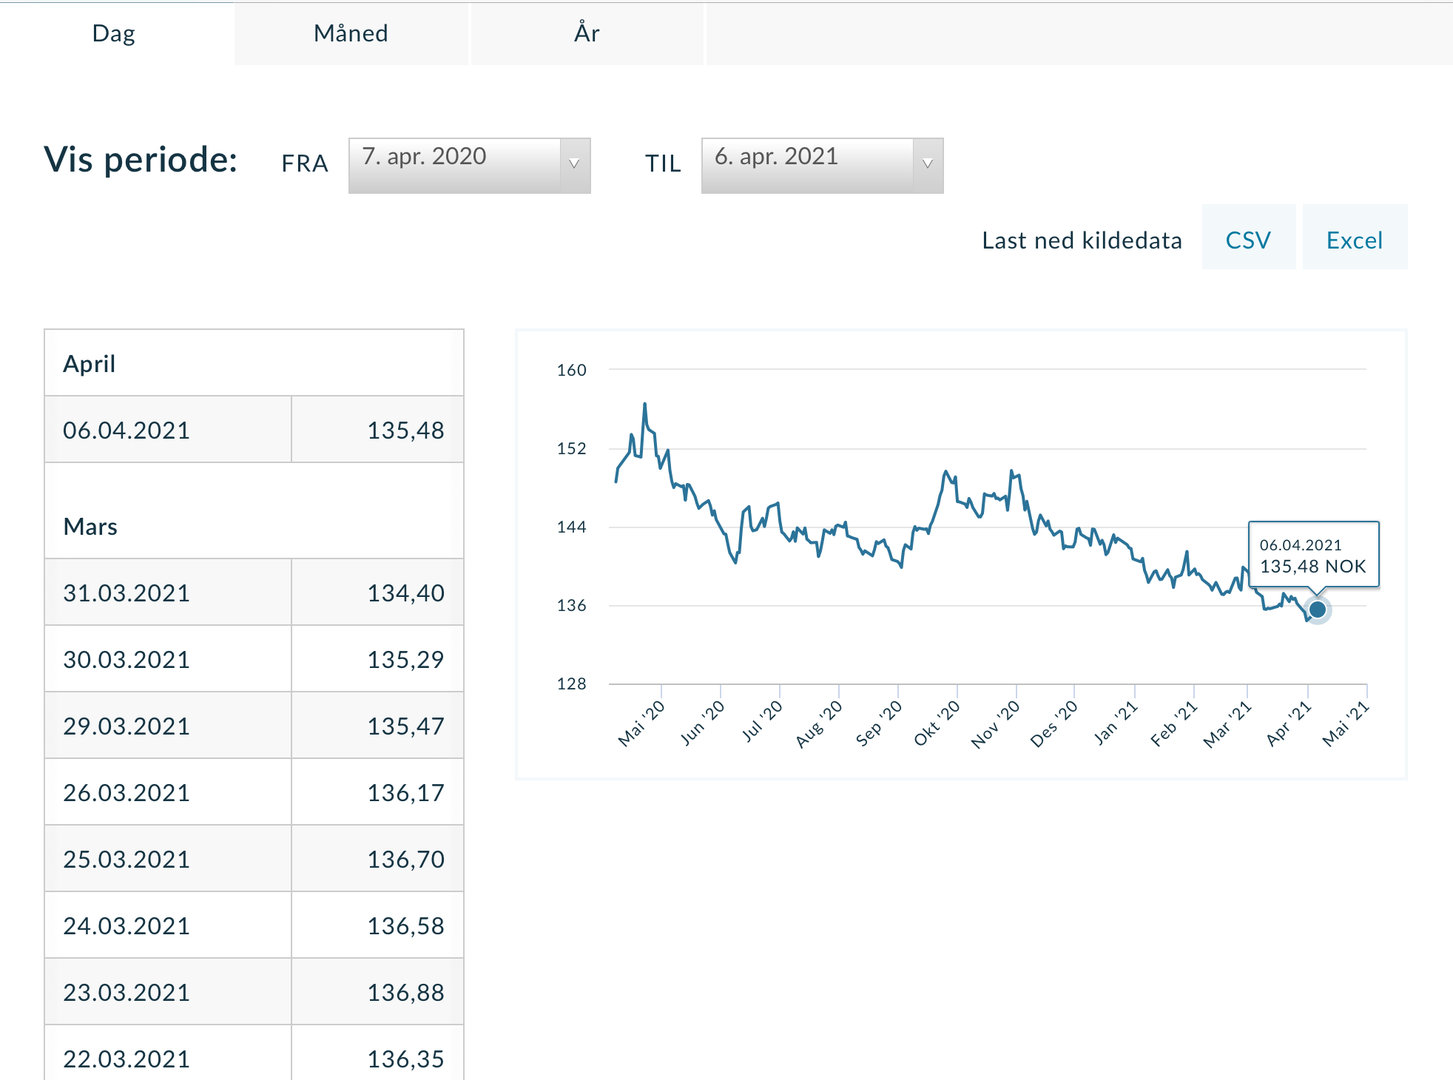Switch to the Dag tab
The height and width of the screenshot is (1080, 1453).
tap(114, 33)
